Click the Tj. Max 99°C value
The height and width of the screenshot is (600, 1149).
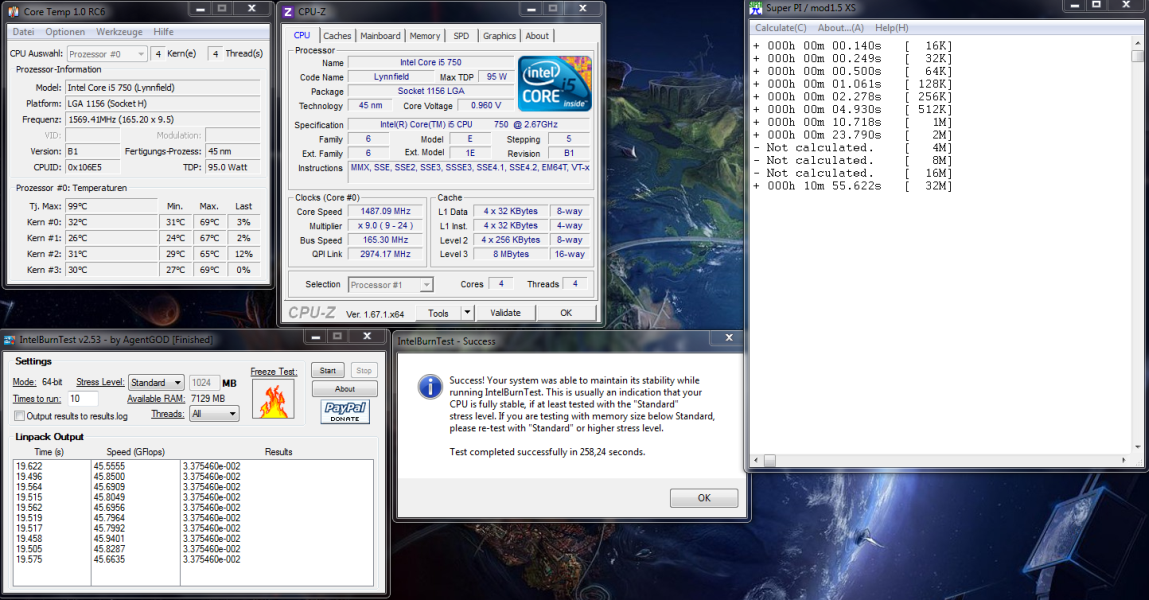click(111, 206)
